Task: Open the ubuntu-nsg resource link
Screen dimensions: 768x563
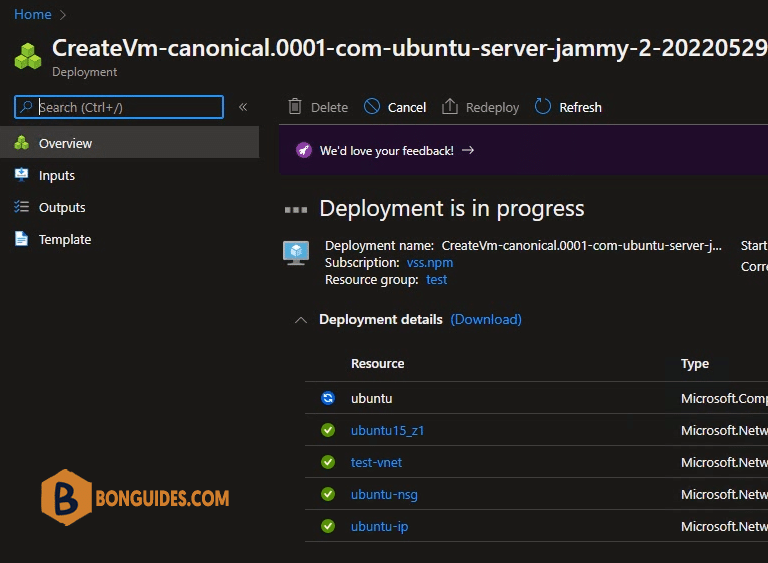Action: pyautogui.click(x=384, y=494)
